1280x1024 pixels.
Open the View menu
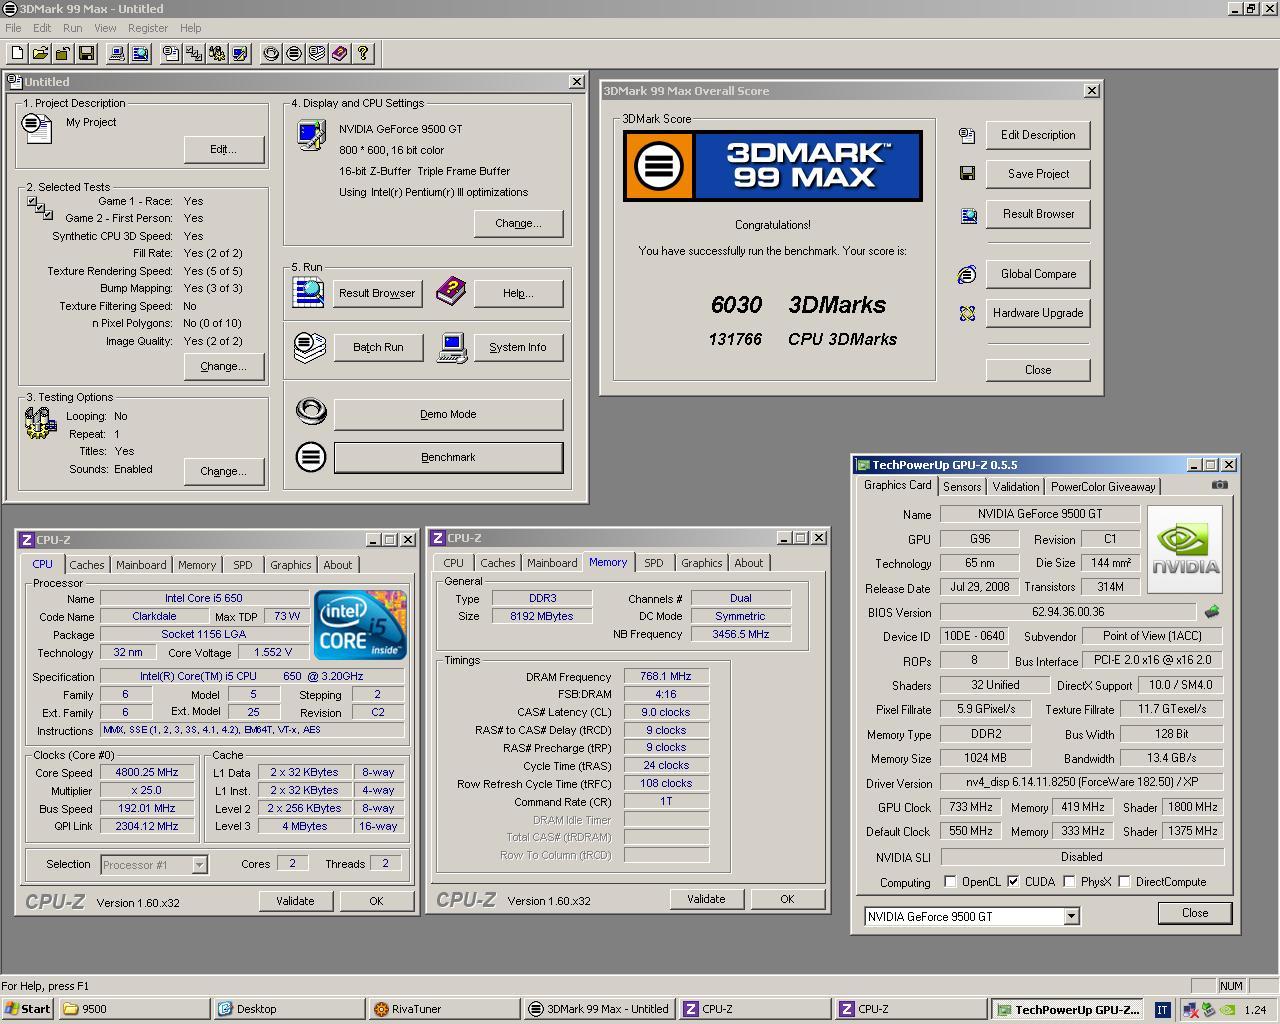(x=105, y=28)
